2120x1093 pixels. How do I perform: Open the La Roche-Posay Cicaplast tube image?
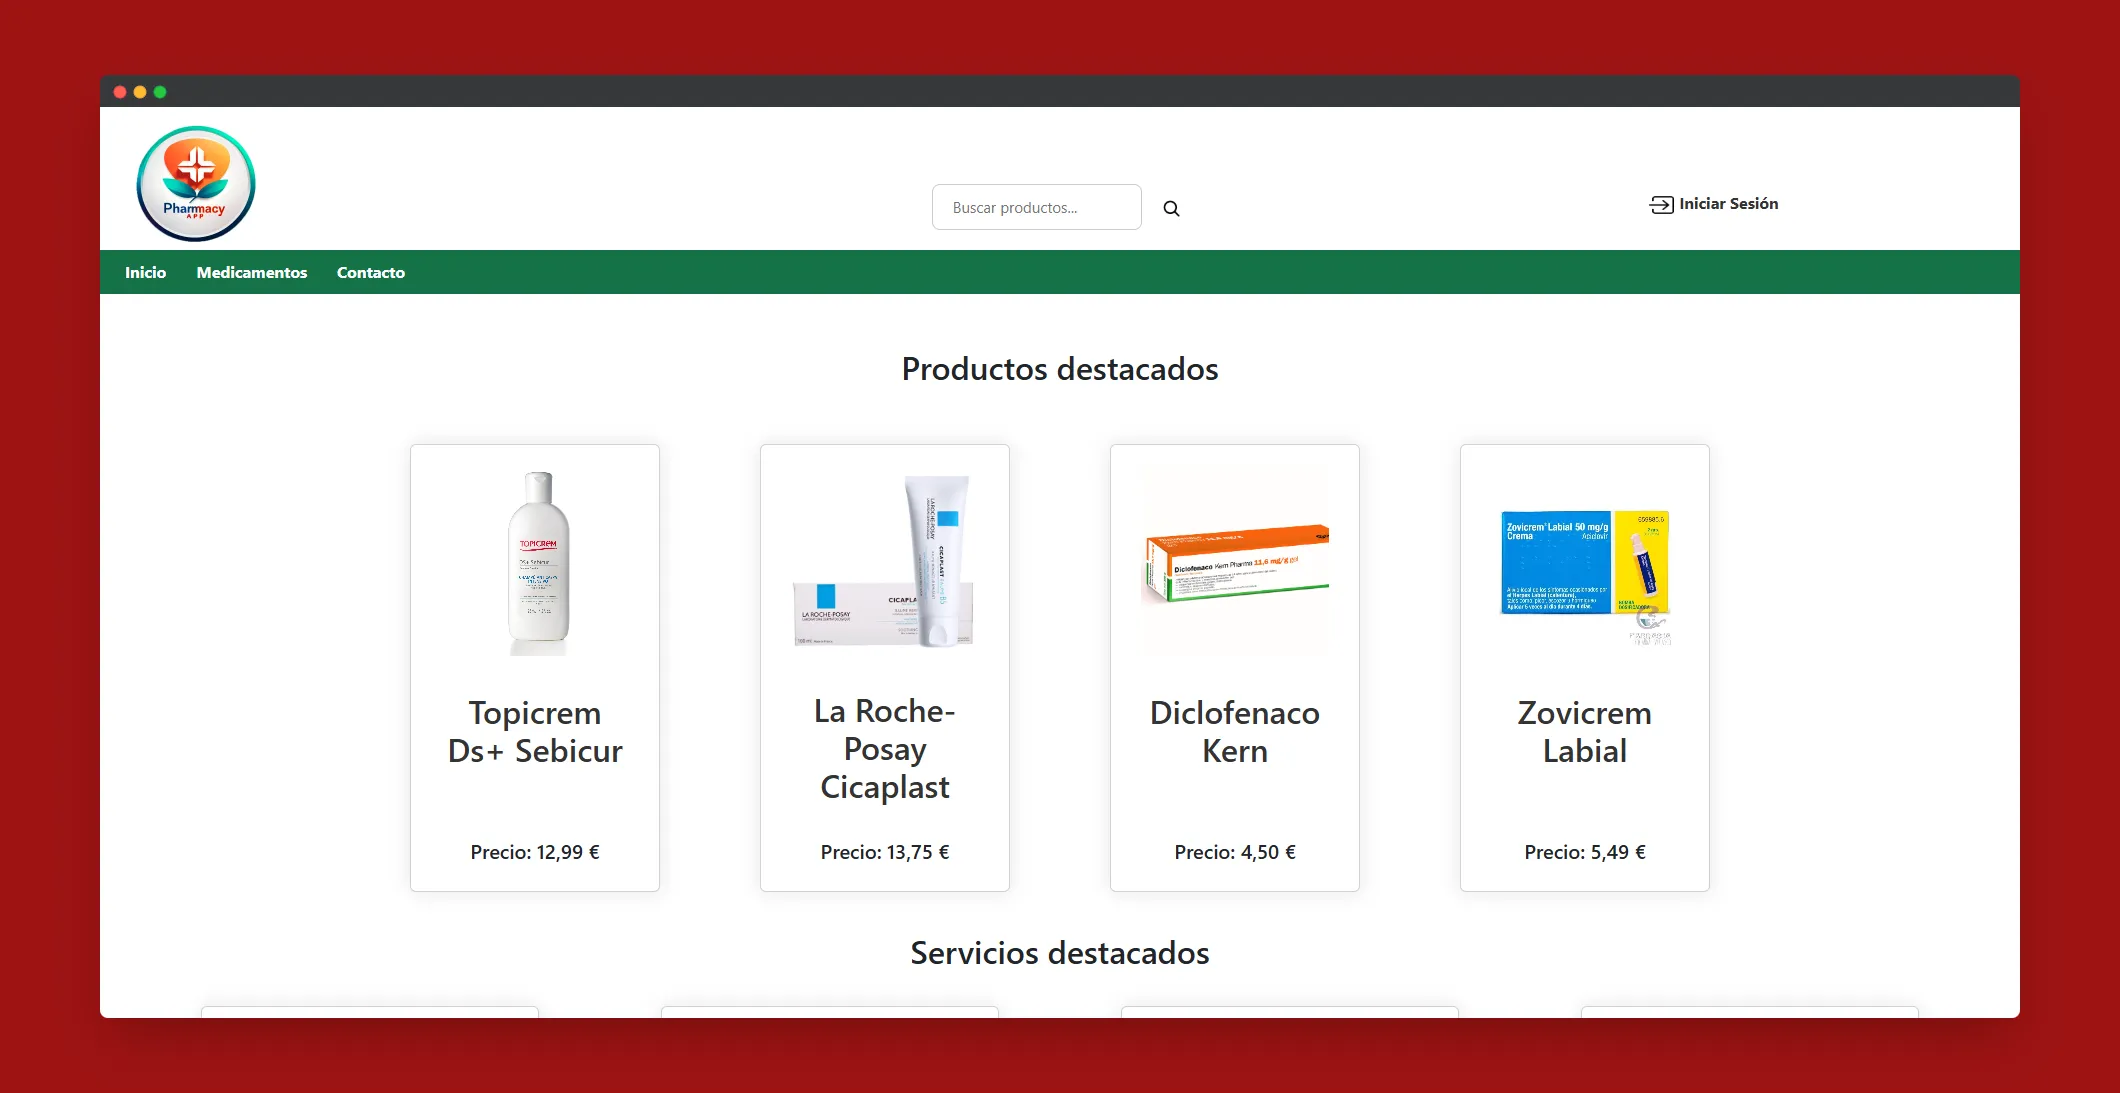point(885,562)
